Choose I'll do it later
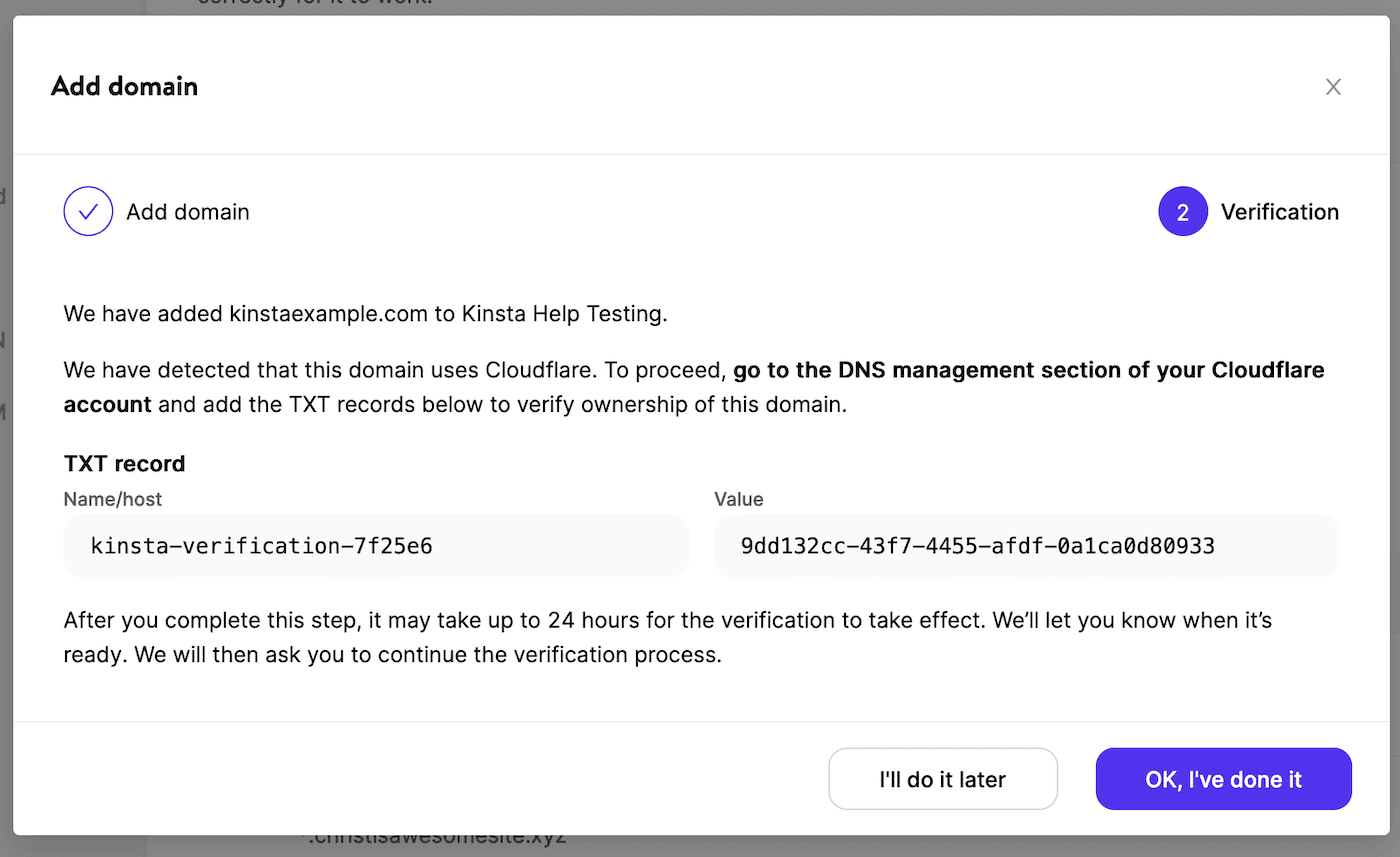This screenshot has height=857, width=1400. coord(942,778)
